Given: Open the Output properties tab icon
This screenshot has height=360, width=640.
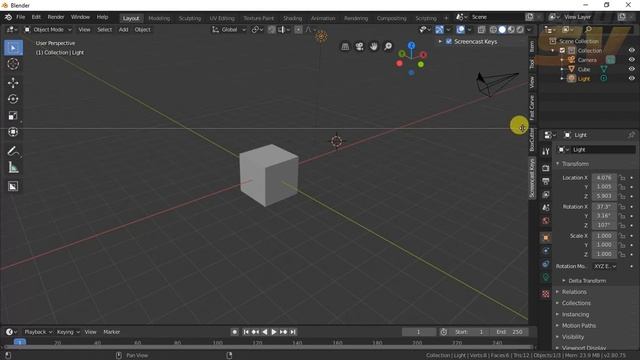Looking at the screenshot, I should click(x=546, y=181).
